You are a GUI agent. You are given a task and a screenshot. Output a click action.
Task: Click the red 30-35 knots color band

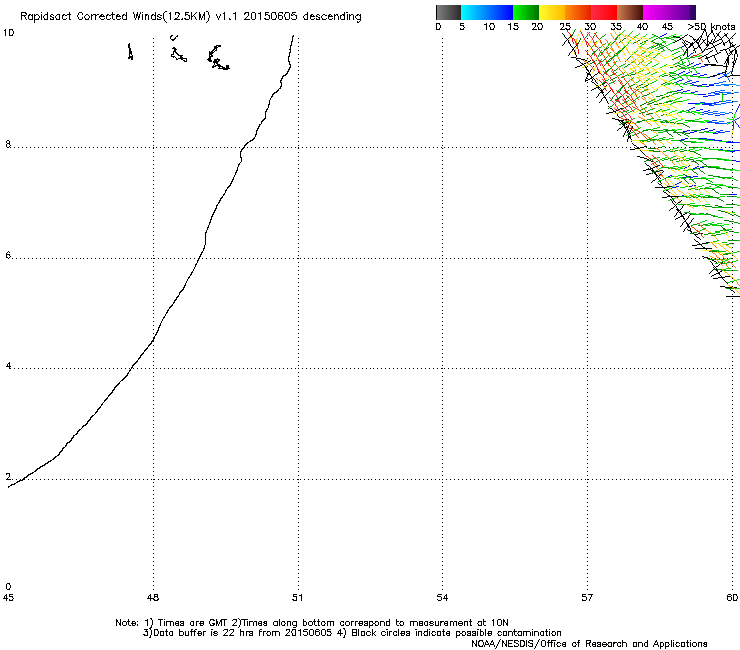point(604,12)
